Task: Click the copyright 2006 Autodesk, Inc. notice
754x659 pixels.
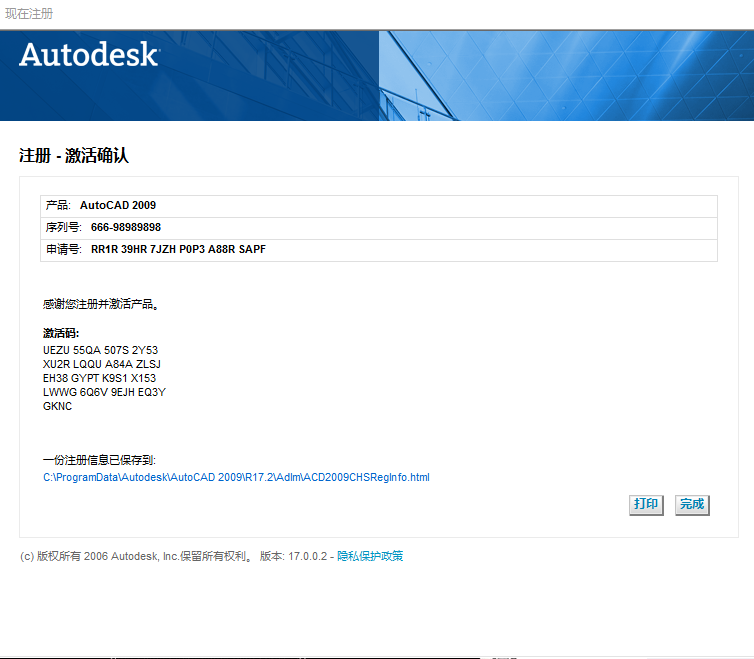Action: 136,557
